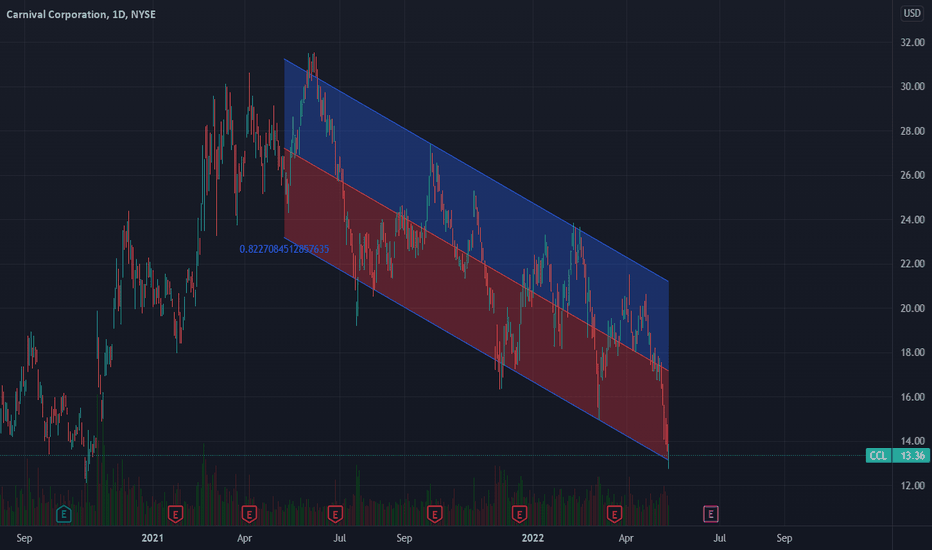
Task: Select the 0.8227084512857635 channel label
Action: click(284, 249)
